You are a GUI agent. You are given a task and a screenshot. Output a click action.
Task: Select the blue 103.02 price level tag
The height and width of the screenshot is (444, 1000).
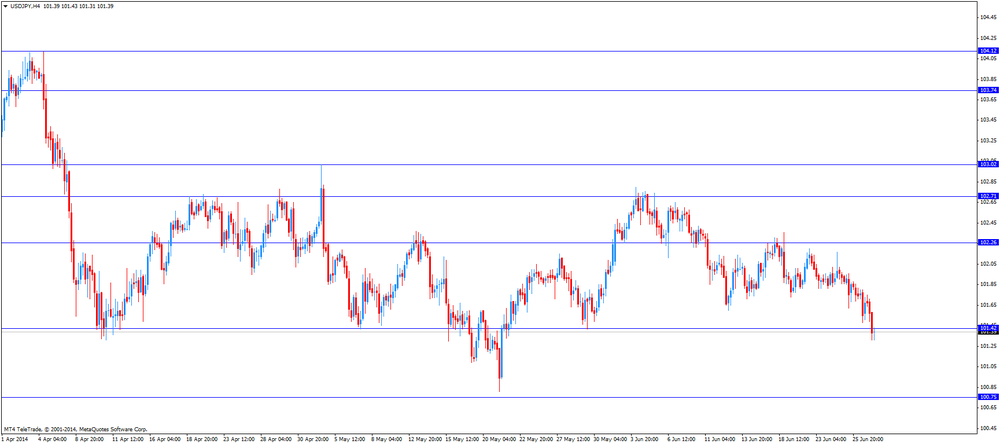[988, 164]
